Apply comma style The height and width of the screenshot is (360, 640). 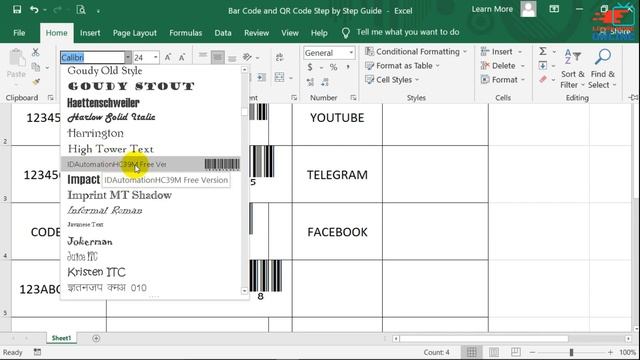348,67
